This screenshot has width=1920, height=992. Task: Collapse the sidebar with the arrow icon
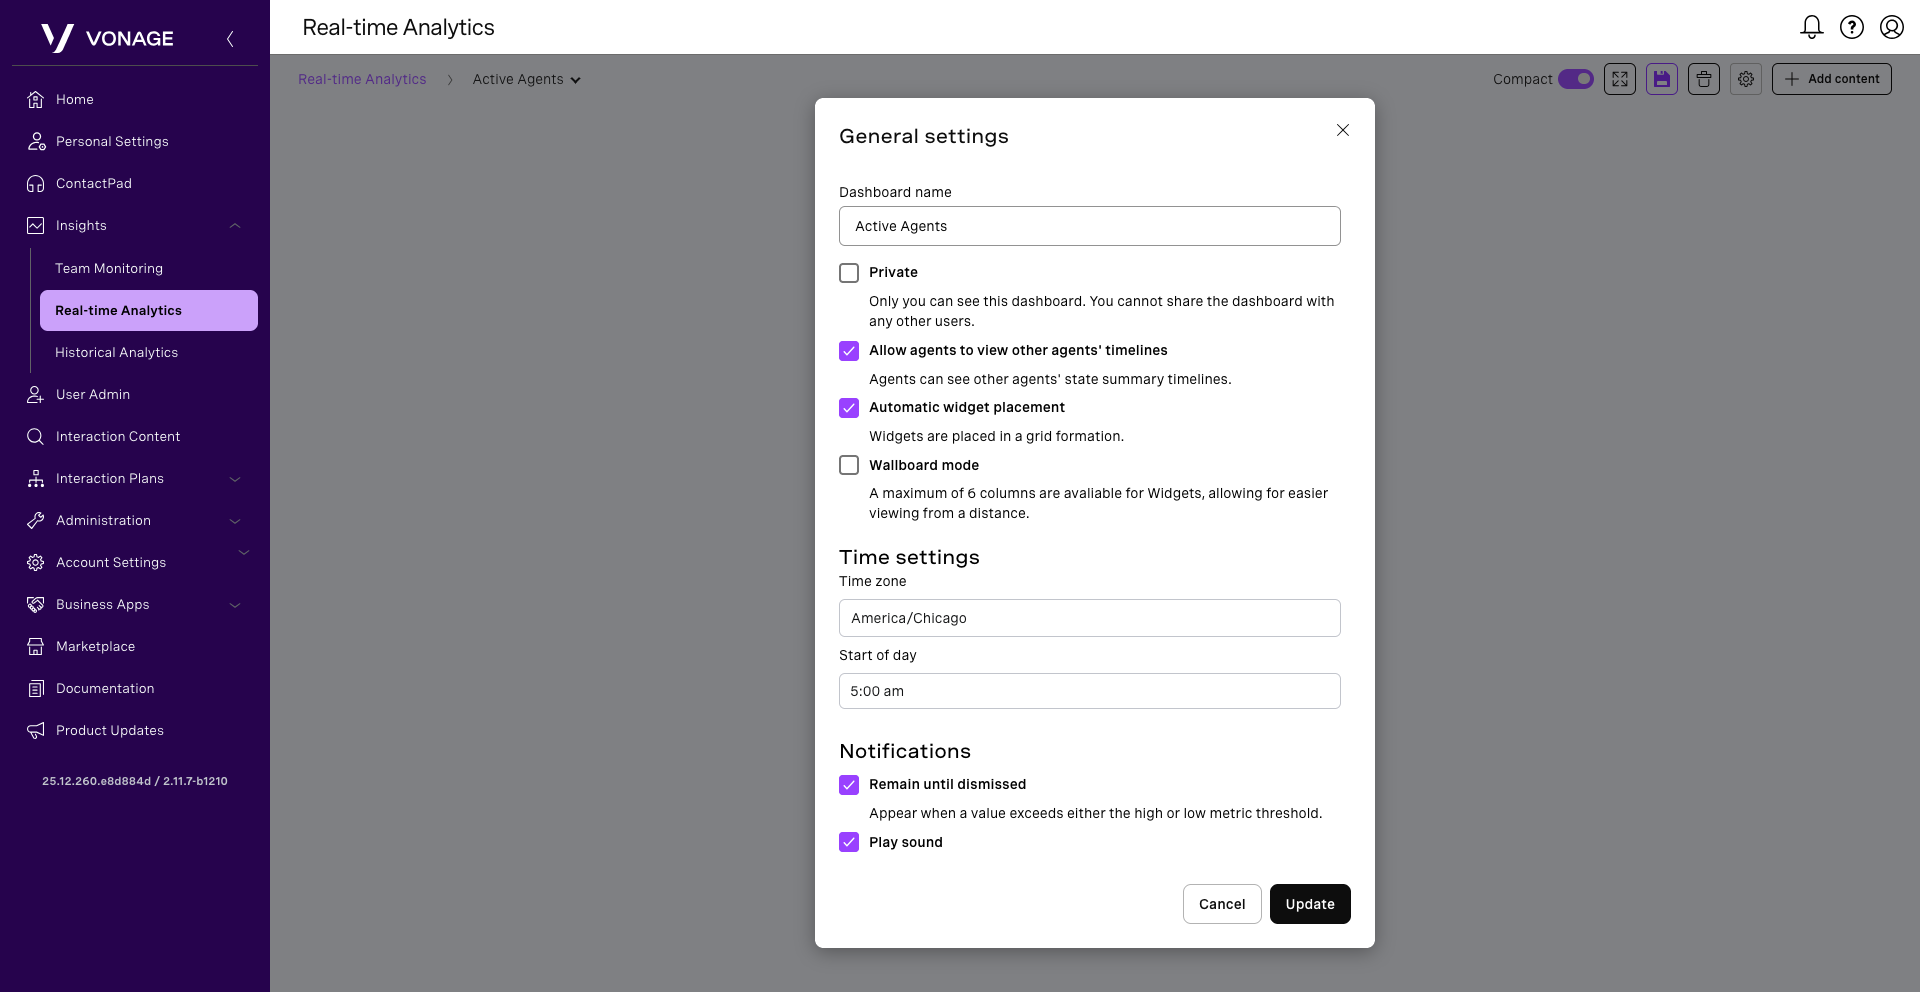(230, 39)
